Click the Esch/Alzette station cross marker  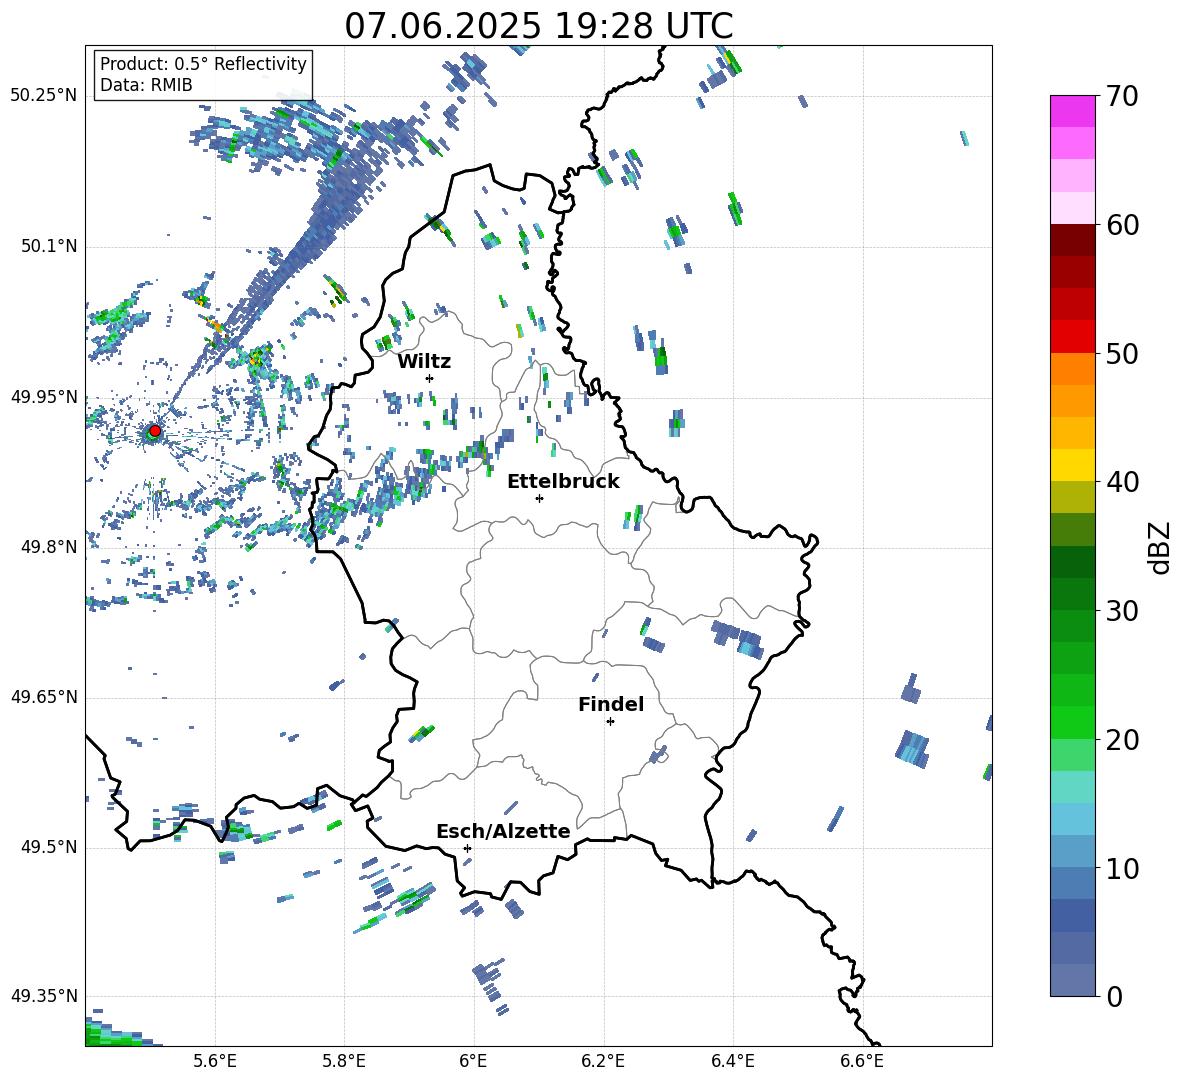tap(467, 848)
